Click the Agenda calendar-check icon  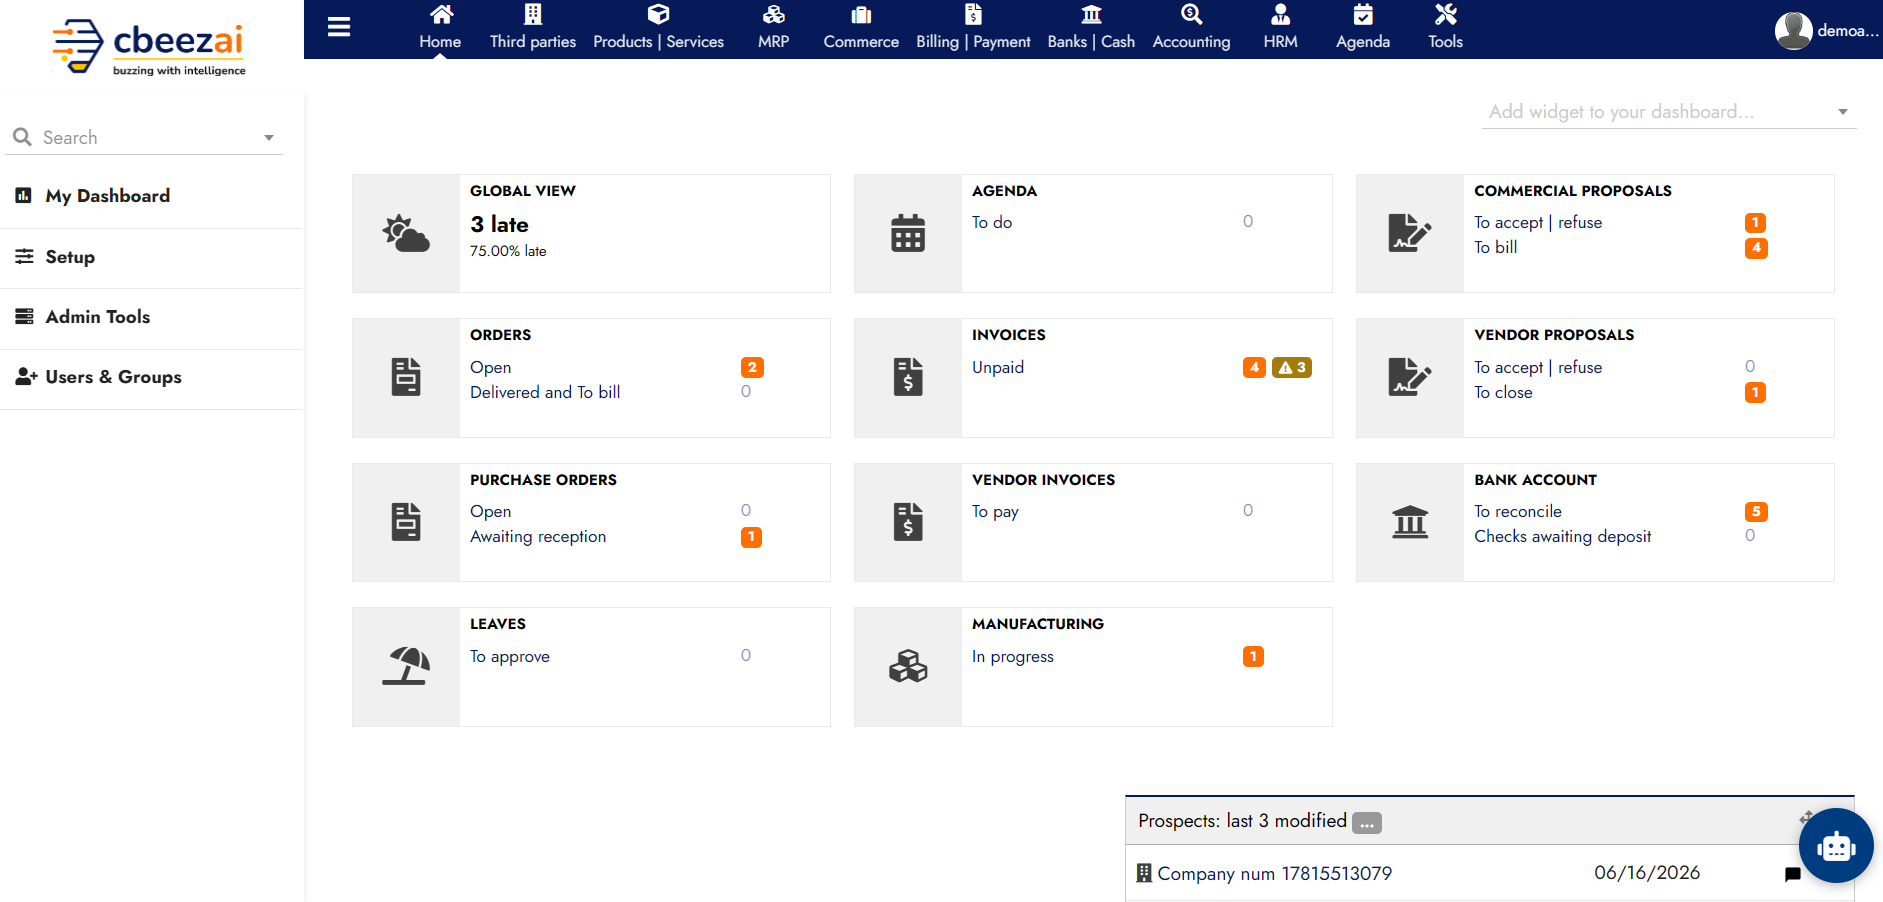(1363, 14)
